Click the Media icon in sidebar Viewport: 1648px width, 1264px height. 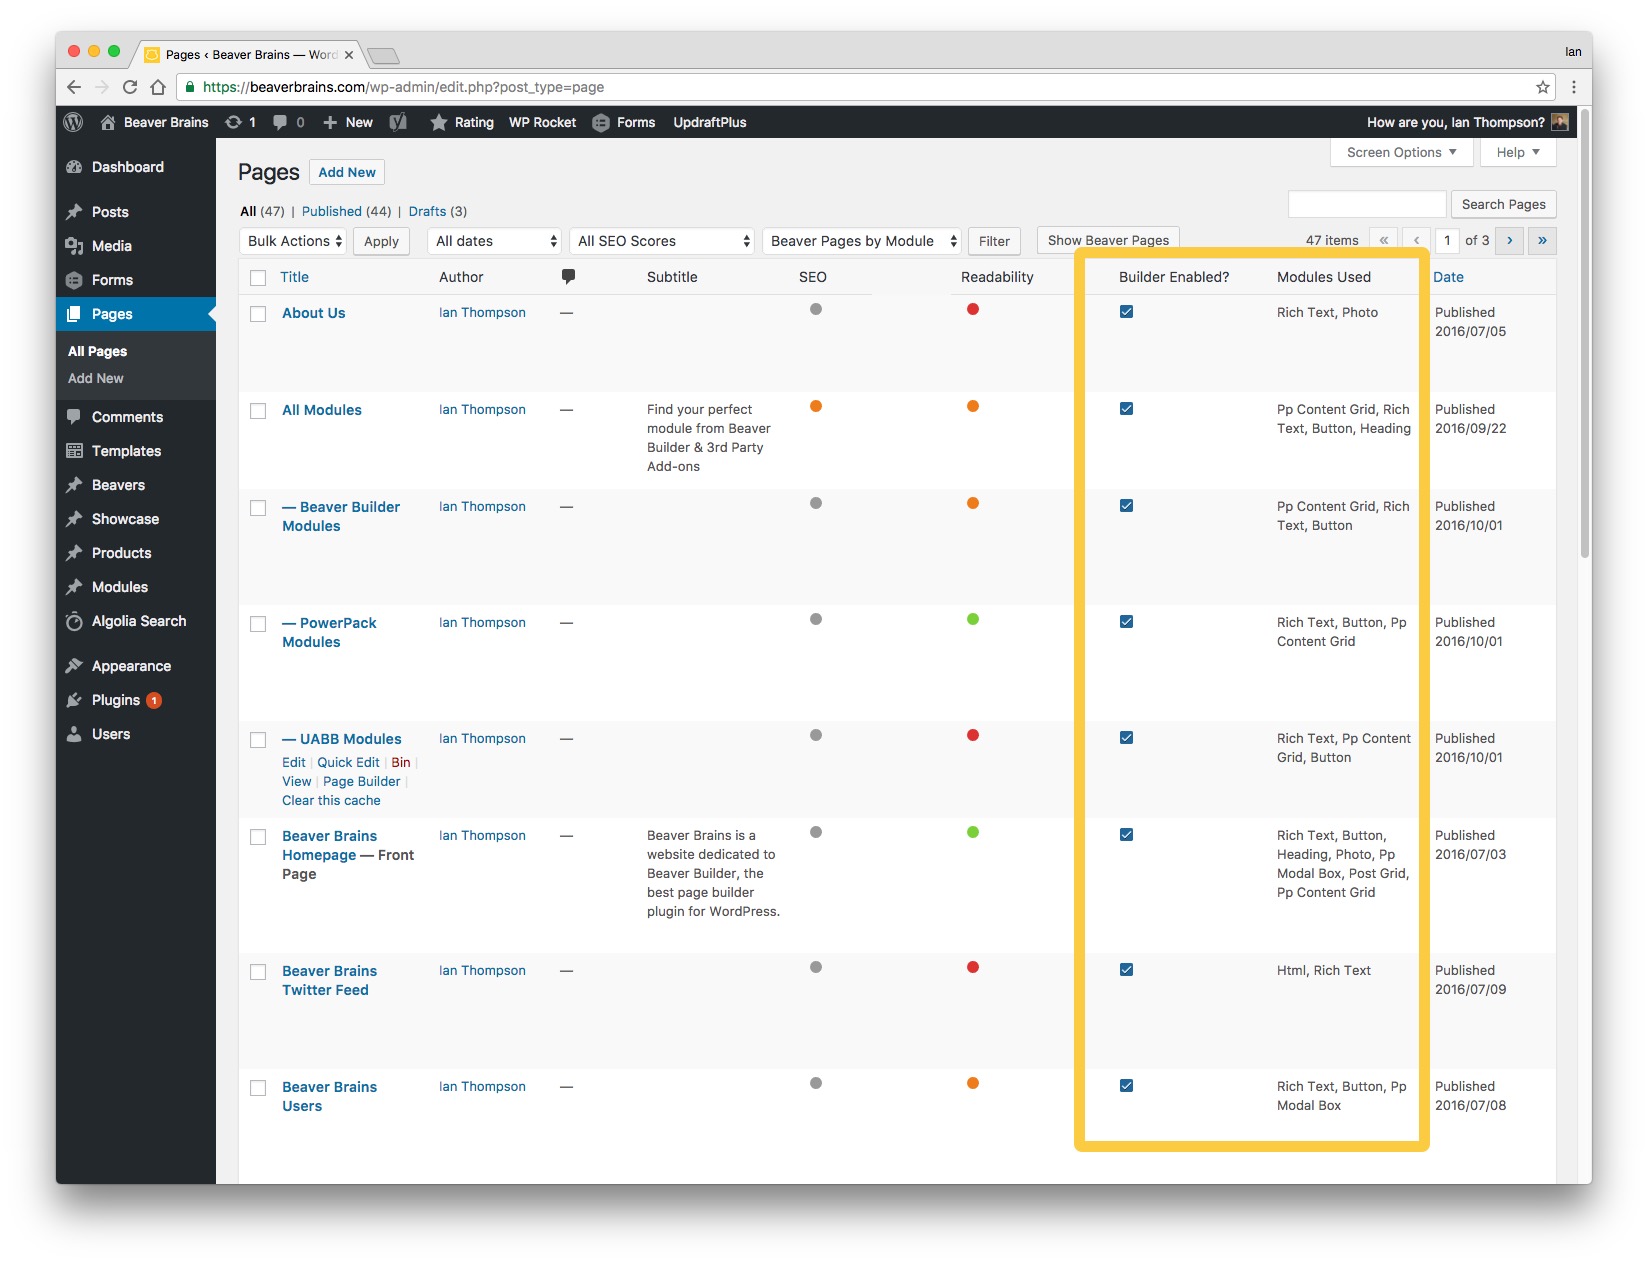point(74,246)
